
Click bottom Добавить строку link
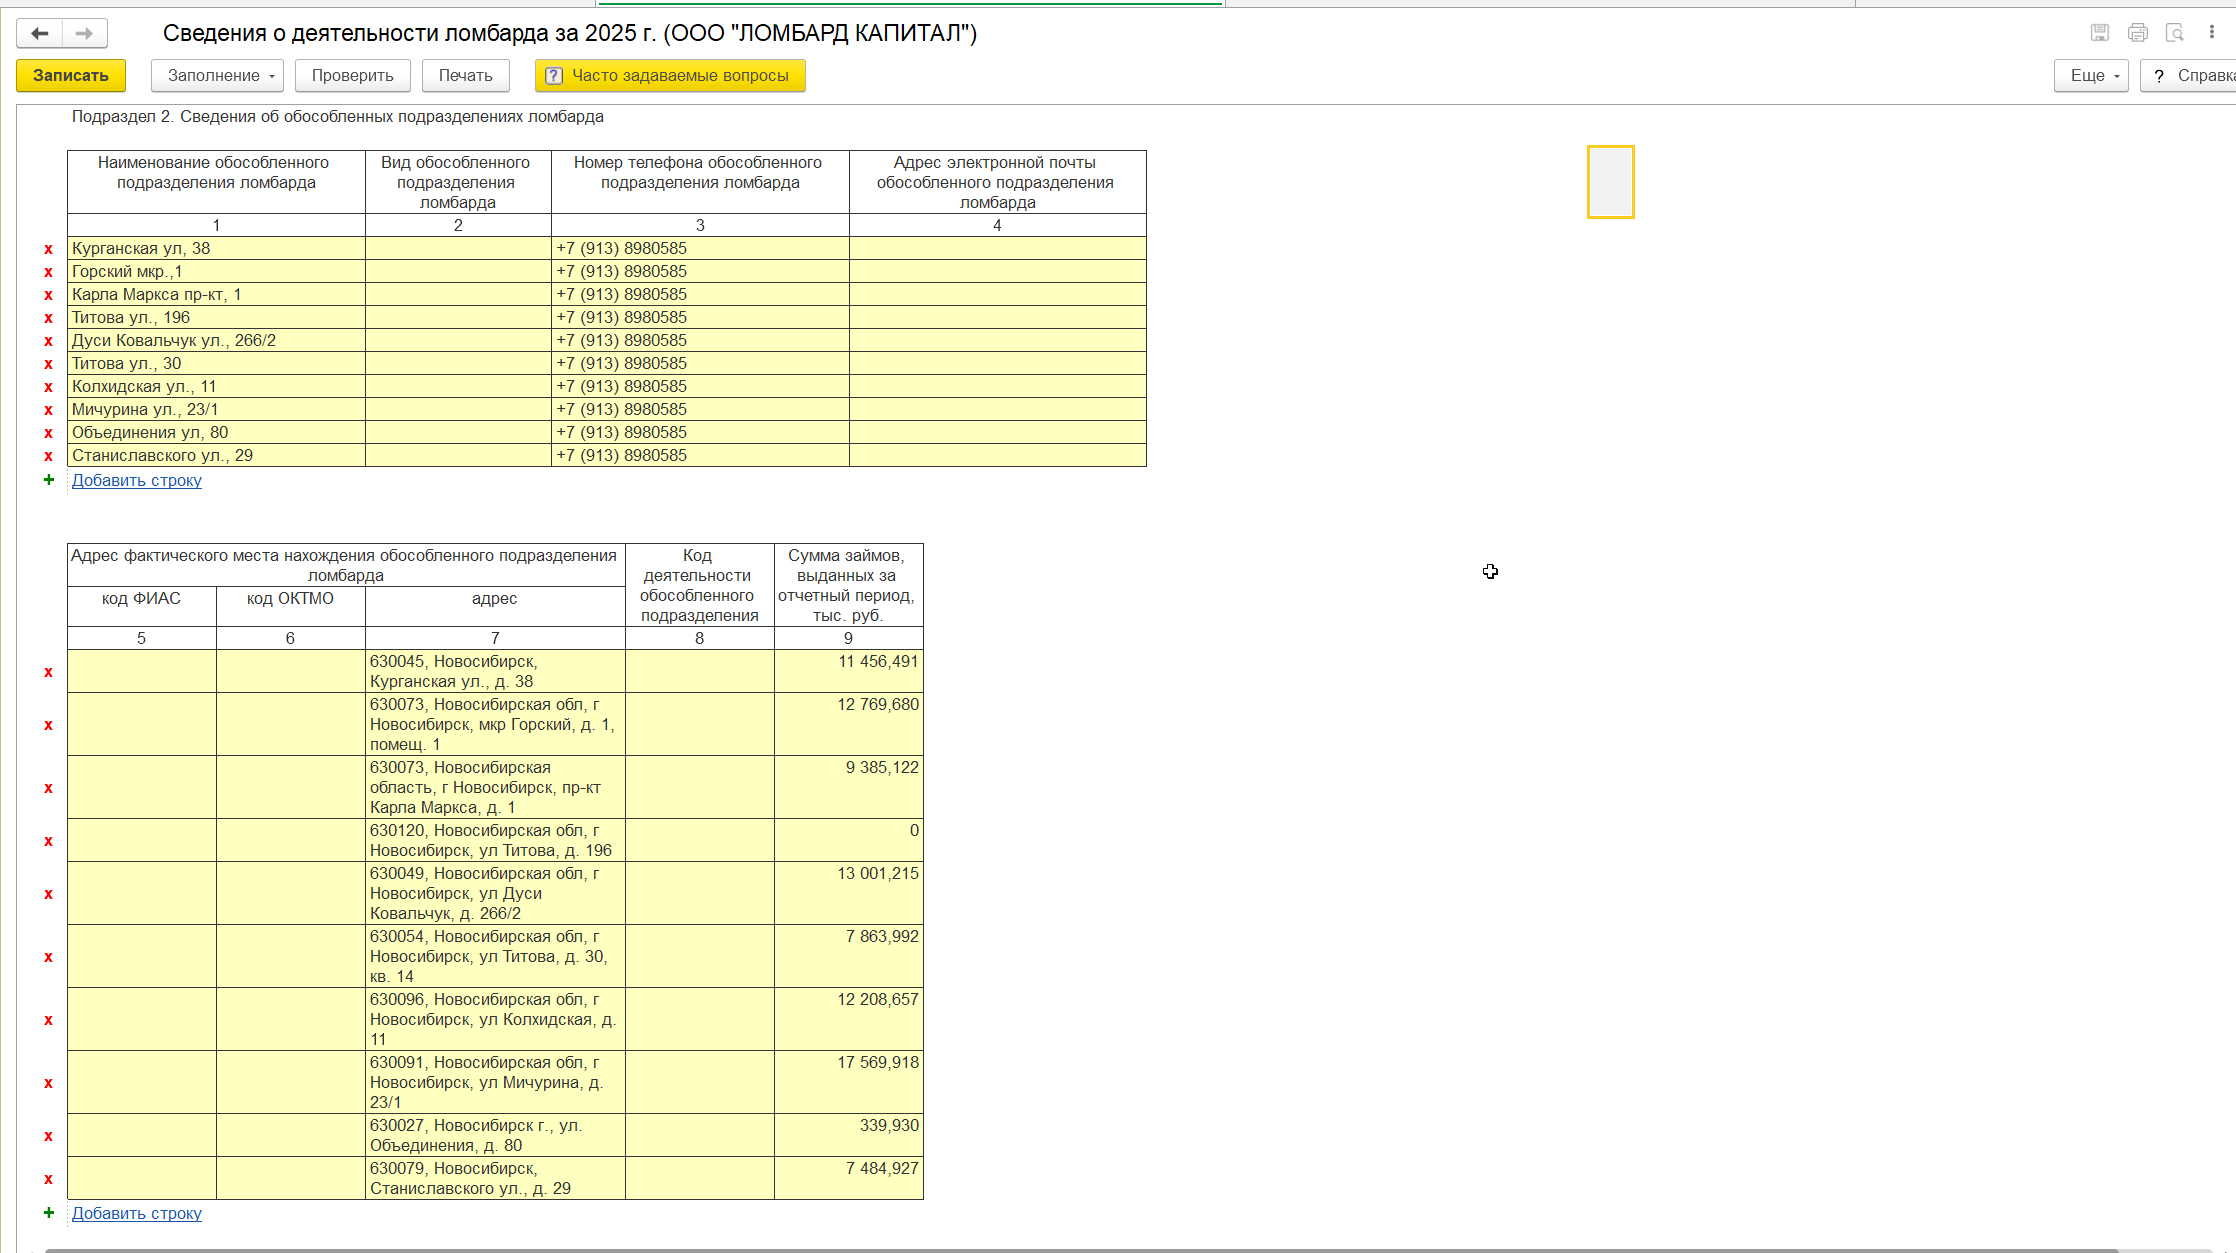point(137,1214)
